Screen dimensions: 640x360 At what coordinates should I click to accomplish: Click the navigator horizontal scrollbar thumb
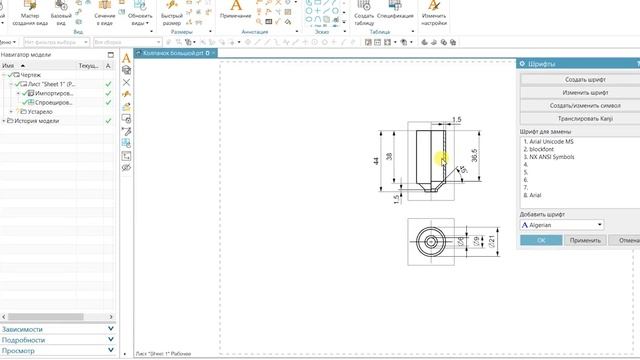click(45, 317)
